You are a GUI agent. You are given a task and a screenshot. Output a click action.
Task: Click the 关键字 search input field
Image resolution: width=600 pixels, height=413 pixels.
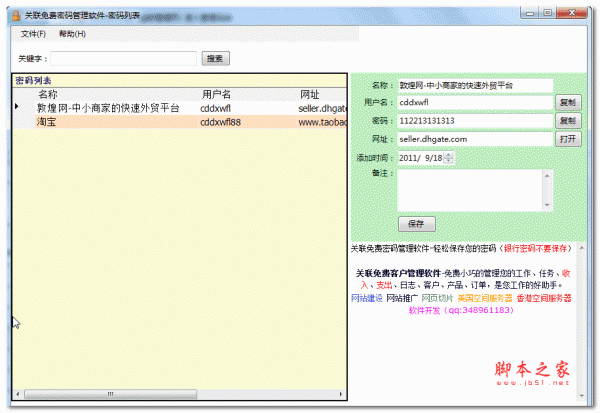click(x=124, y=59)
